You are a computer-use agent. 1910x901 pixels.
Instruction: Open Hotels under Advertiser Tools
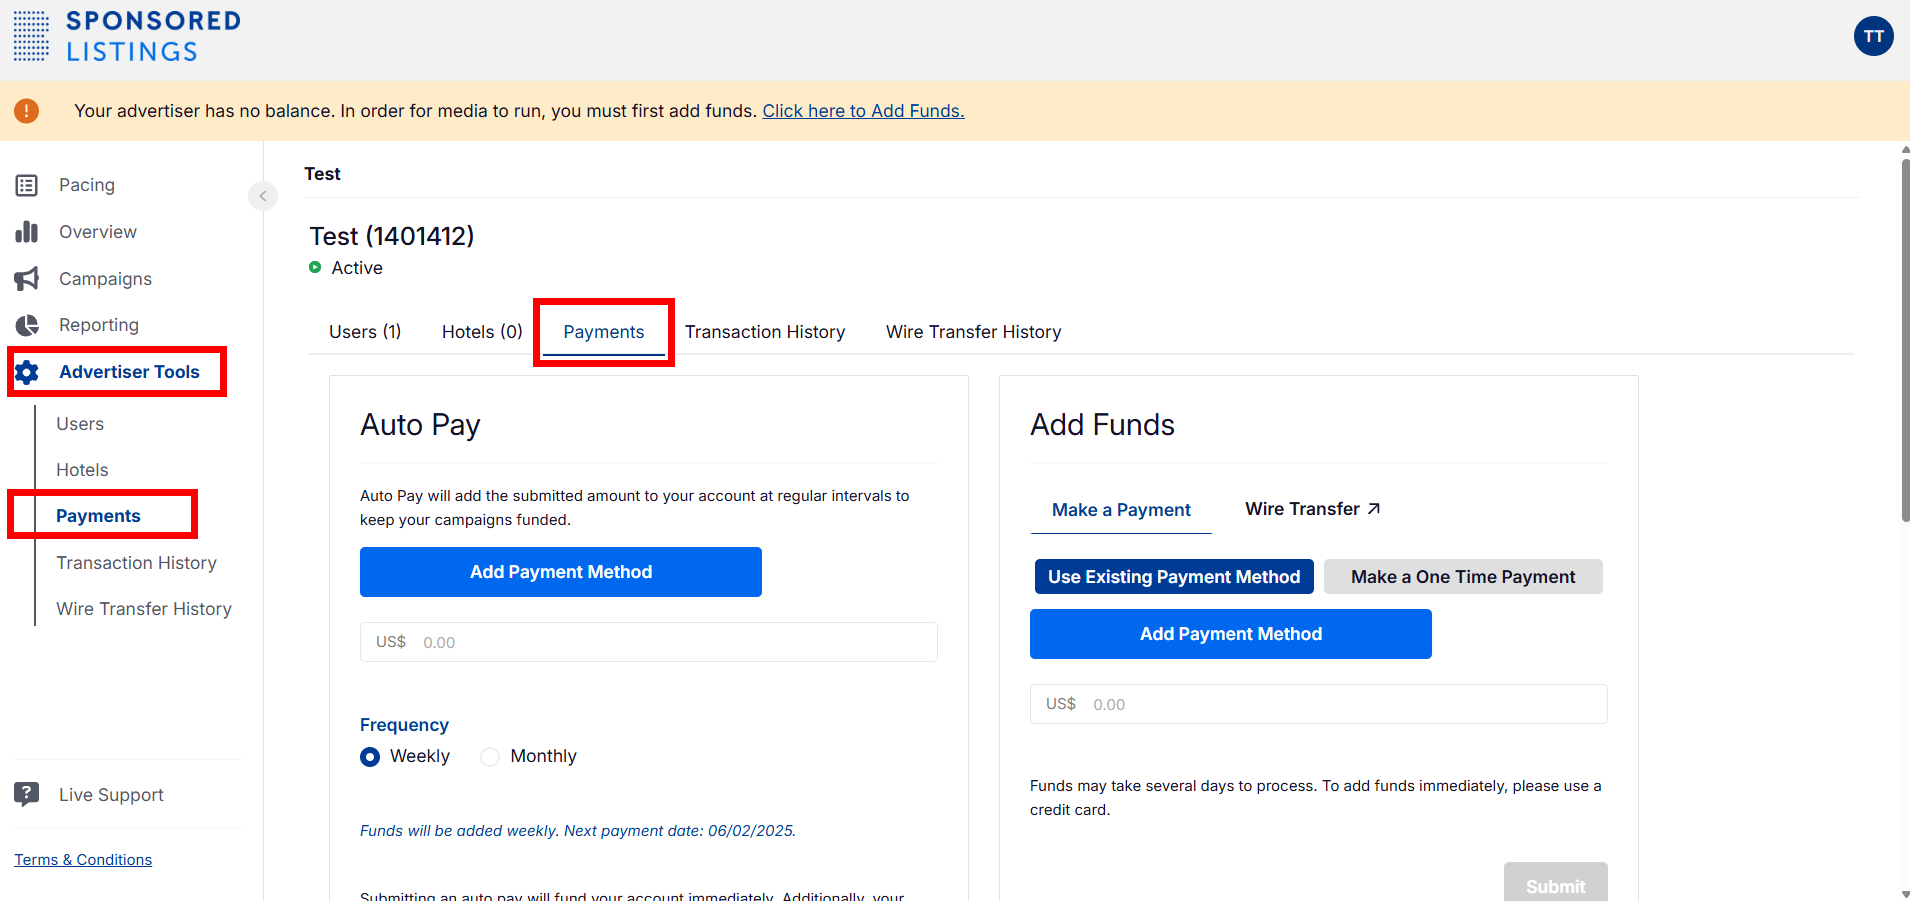pyautogui.click(x=82, y=470)
